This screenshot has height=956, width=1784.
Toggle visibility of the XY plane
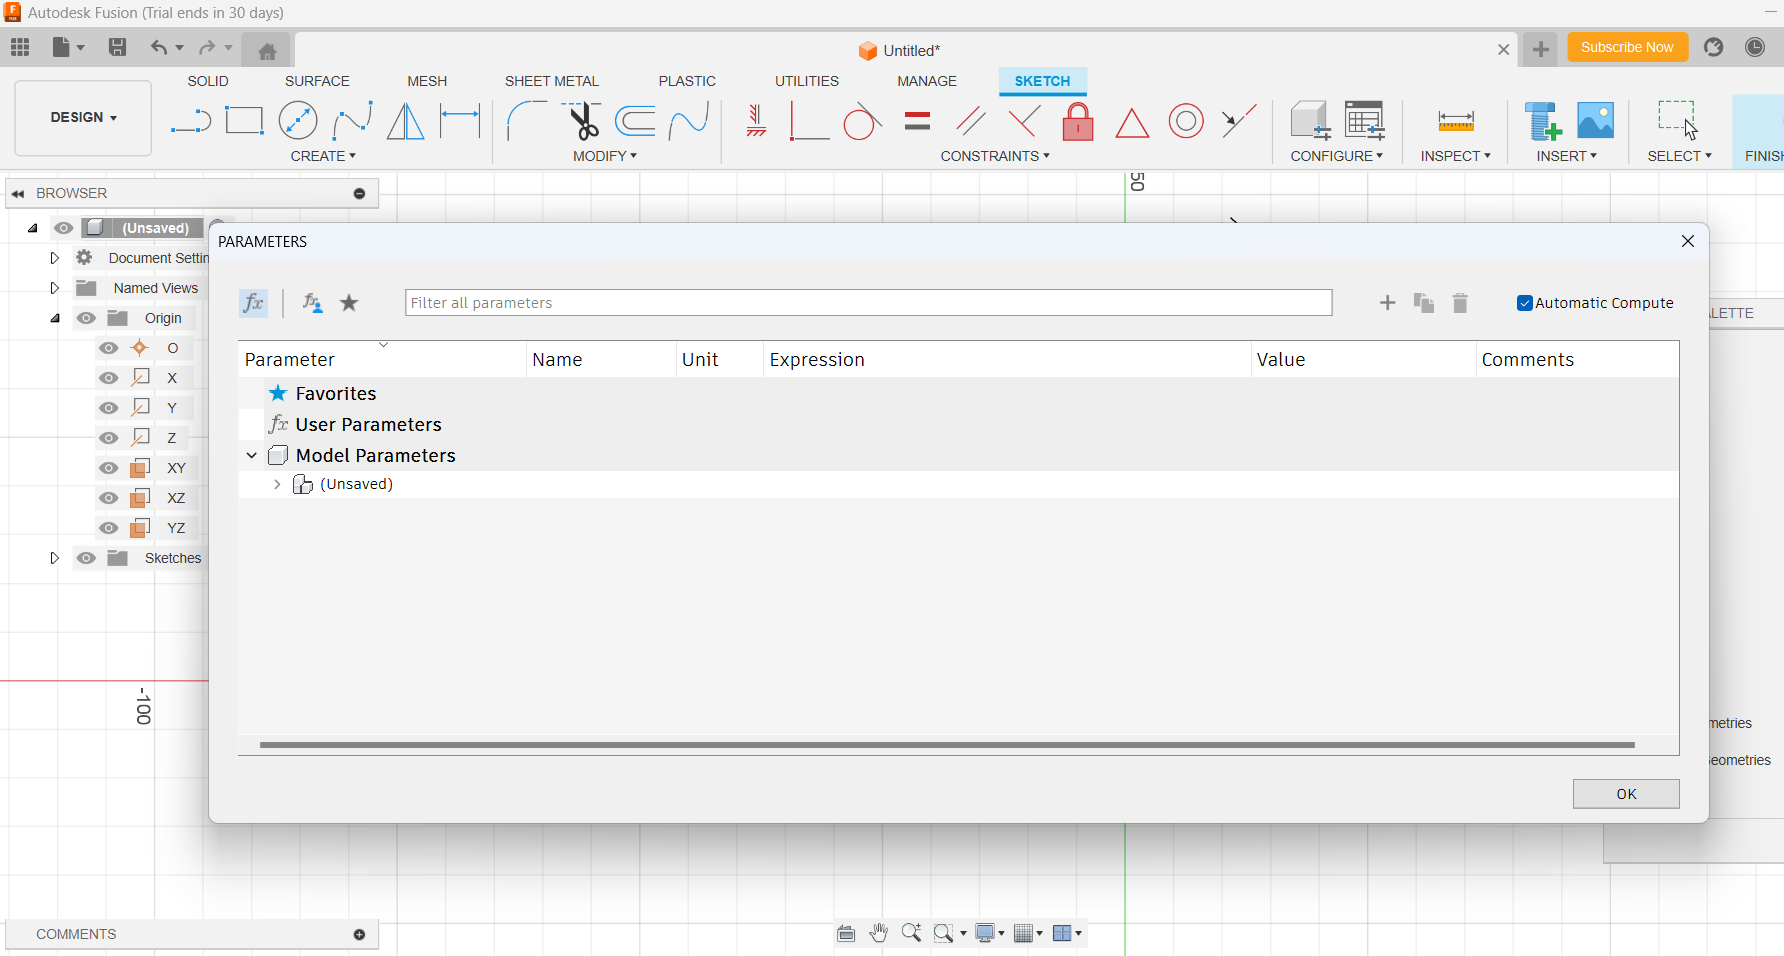pyautogui.click(x=109, y=468)
